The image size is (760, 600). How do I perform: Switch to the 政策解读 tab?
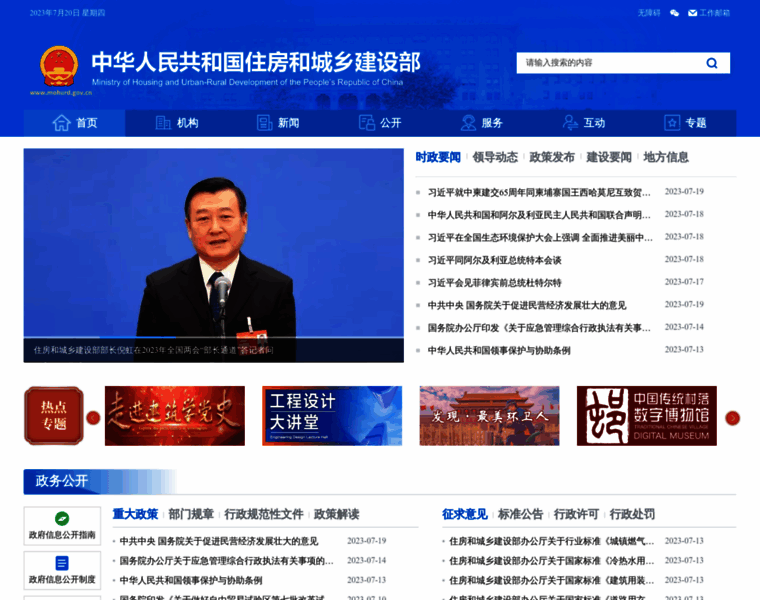pos(337,514)
